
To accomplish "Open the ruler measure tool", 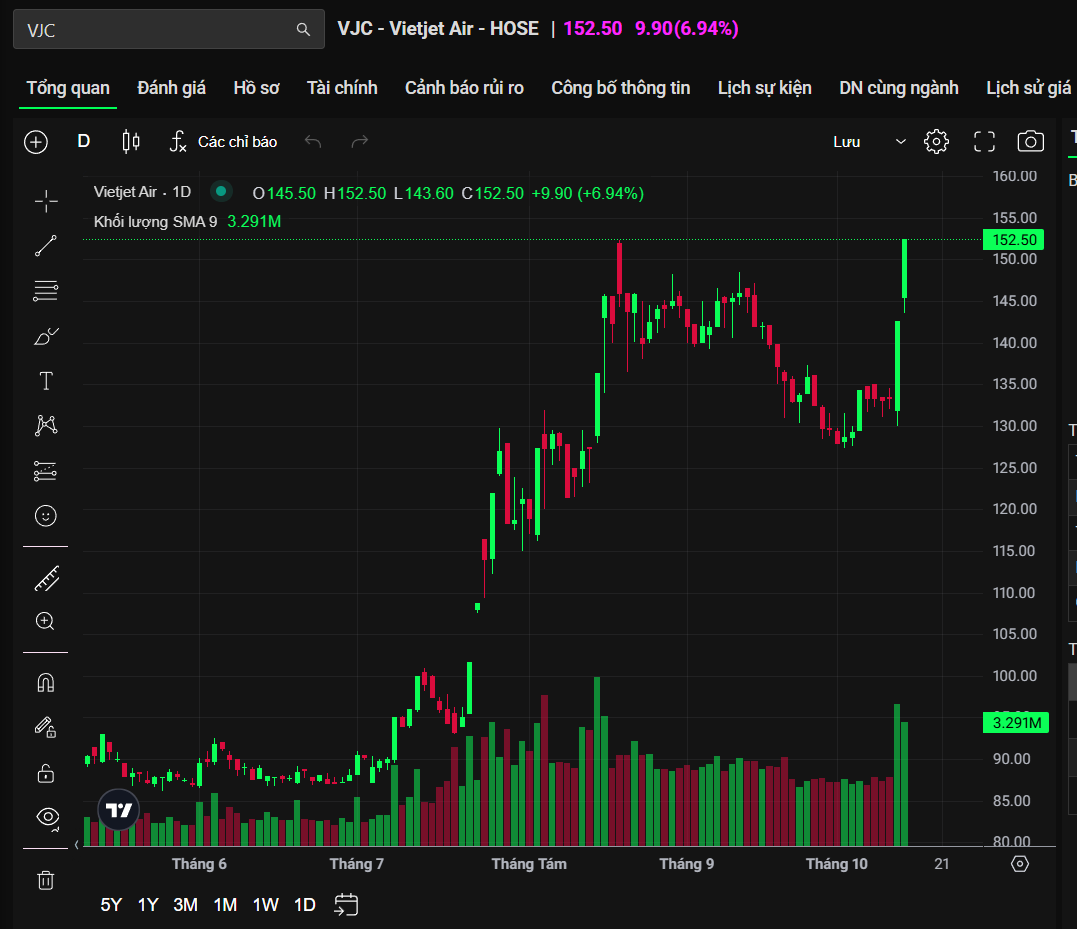I will tap(46, 578).
